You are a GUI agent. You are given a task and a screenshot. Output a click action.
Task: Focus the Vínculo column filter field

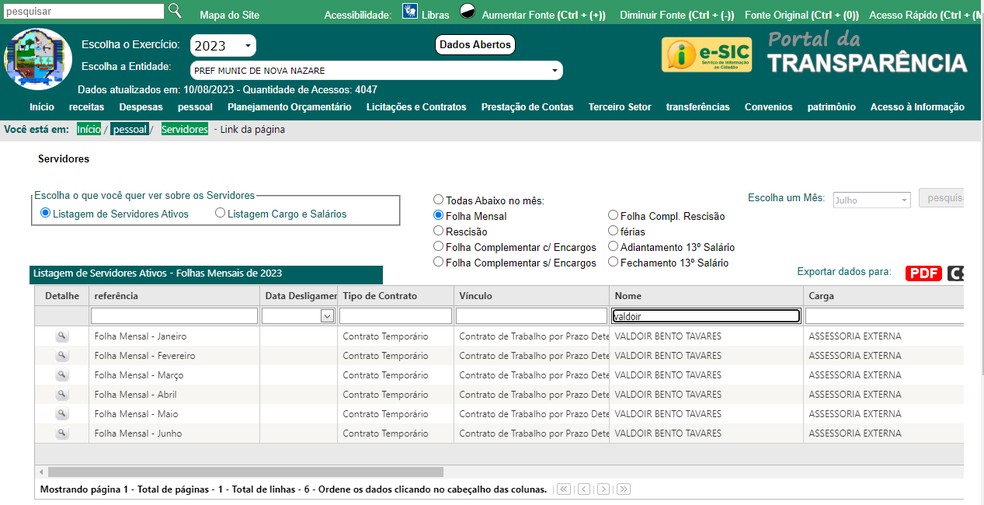[x=532, y=316]
